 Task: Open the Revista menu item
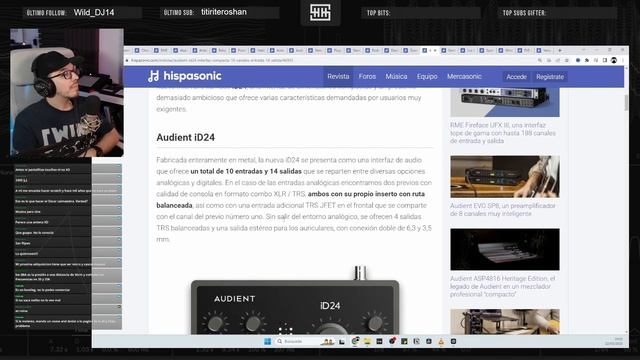338,76
